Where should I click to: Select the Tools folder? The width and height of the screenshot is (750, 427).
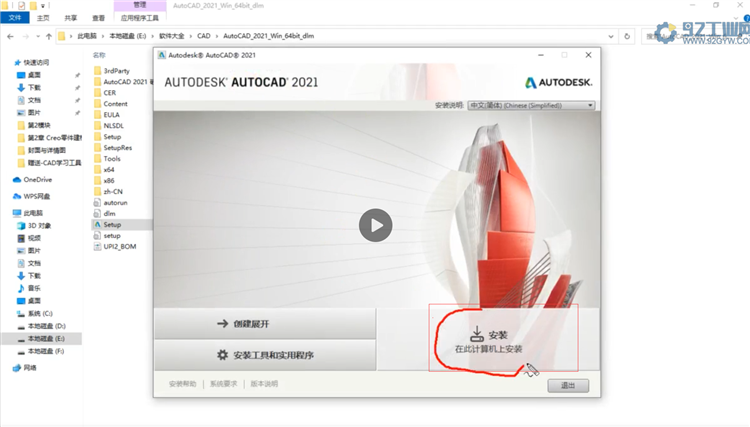(x=112, y=159)
